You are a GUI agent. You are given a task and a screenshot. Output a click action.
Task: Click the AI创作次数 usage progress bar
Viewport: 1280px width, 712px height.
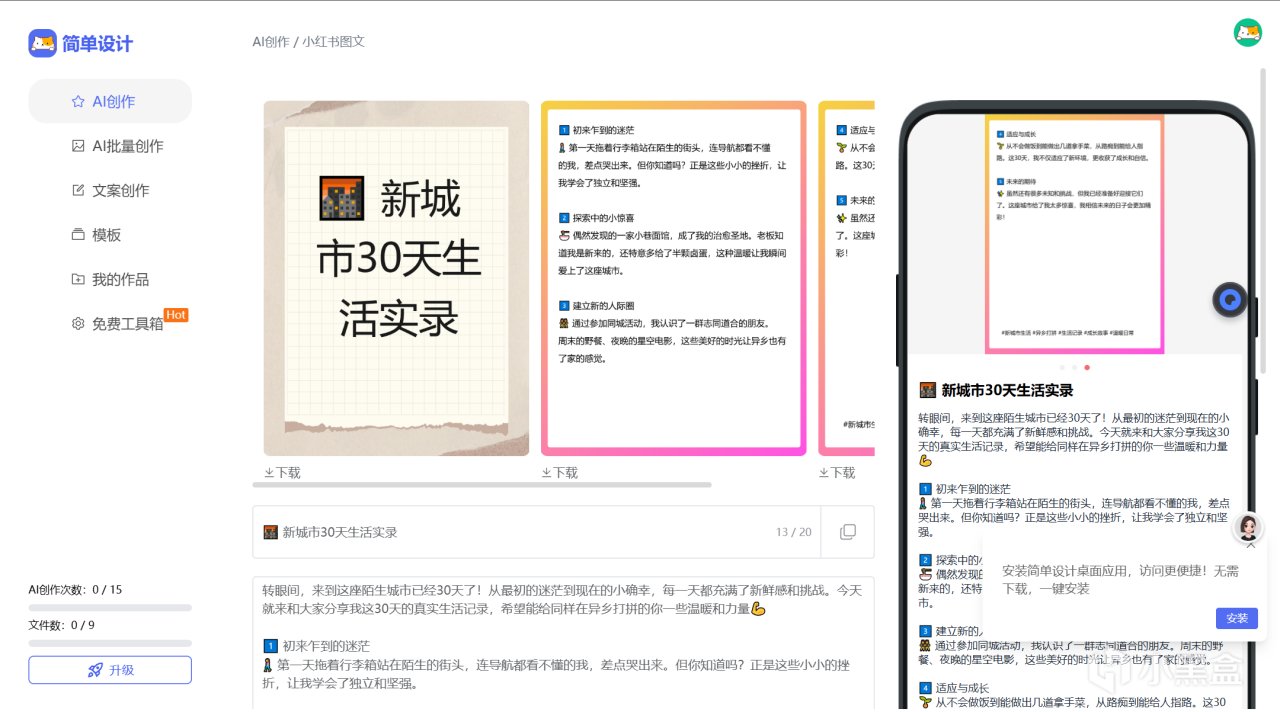coord(110,607)
